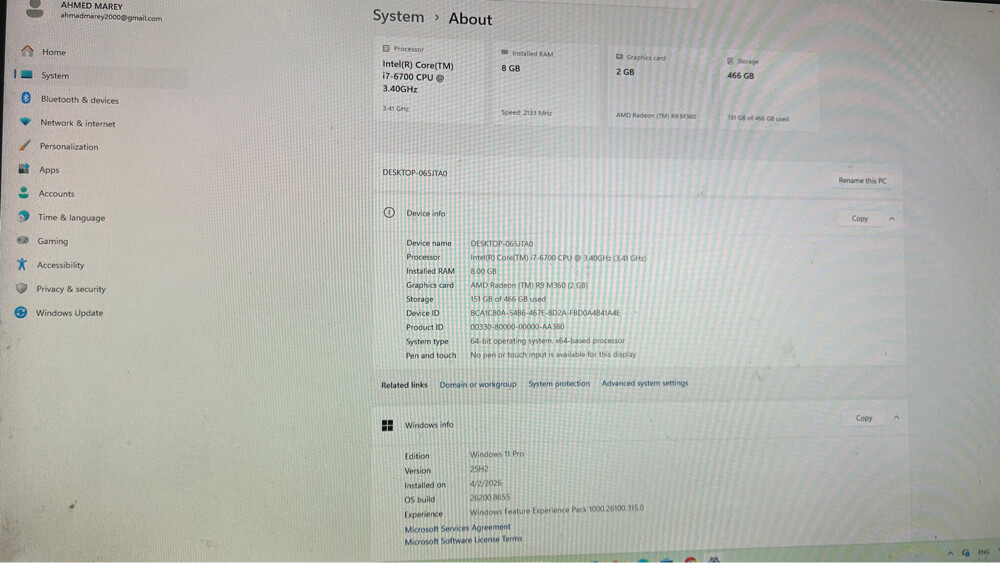Click the Pen and touch value text
The height and width of the screenshot is (563, 1000).
tap(553, 355)
